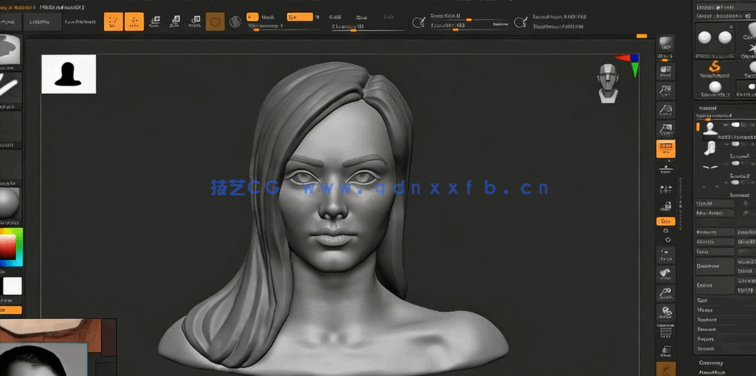Viewport: 756px width, 376px height.
Task: Adjust the lower slider beside first brush-circle icon
Action: [x=468, y=27]
